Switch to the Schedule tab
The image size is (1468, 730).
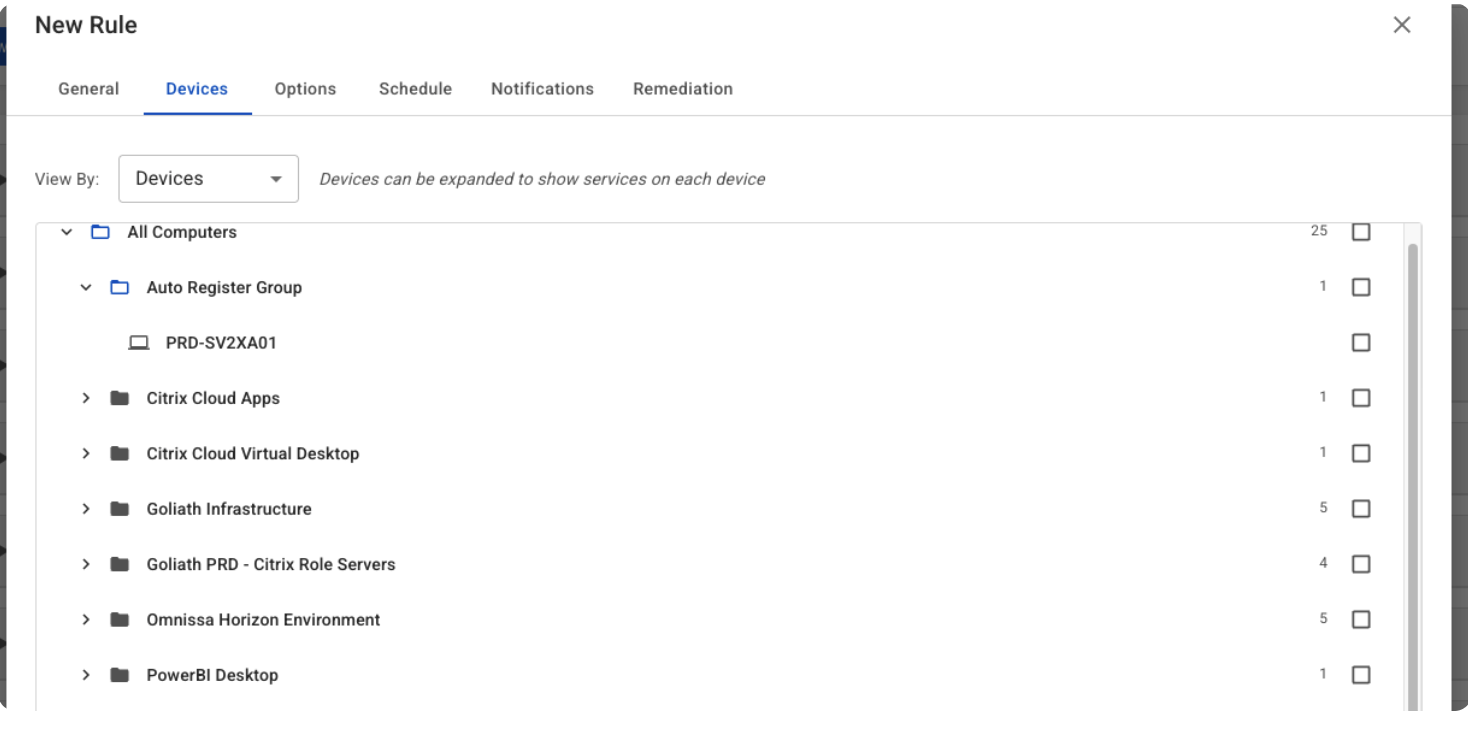pos(415,89)
